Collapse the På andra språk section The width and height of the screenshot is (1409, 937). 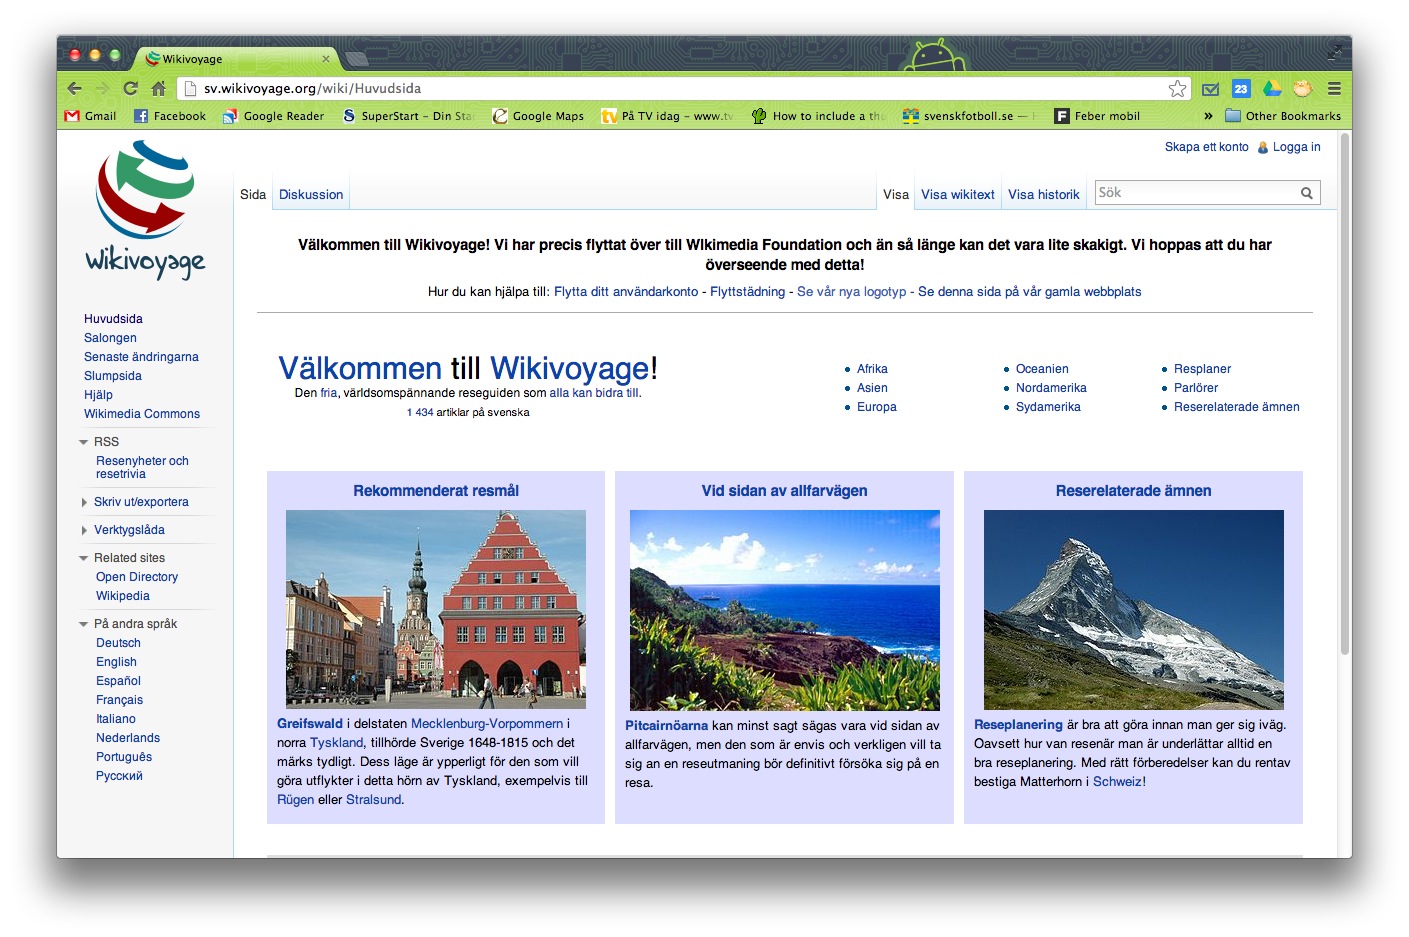pos(84,622)
